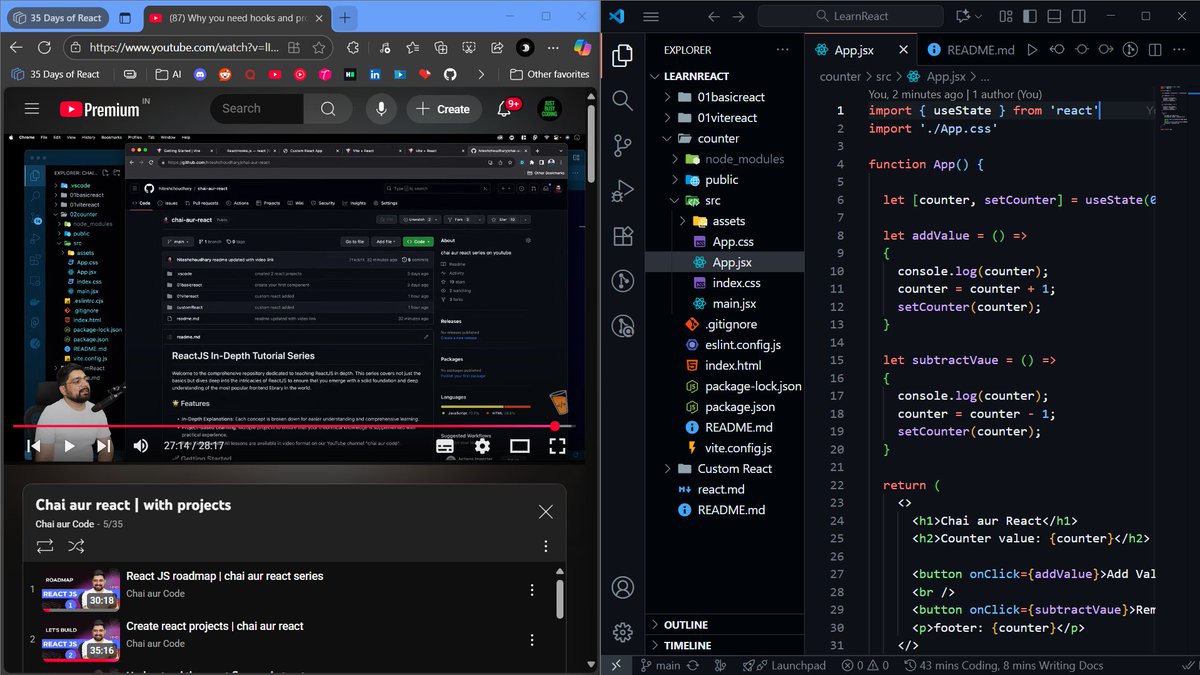The height and width of the screenshot is (675, 1200).
Task: Open the LinkedIn bookmark in favorites bar
Action: pos(375,74)
